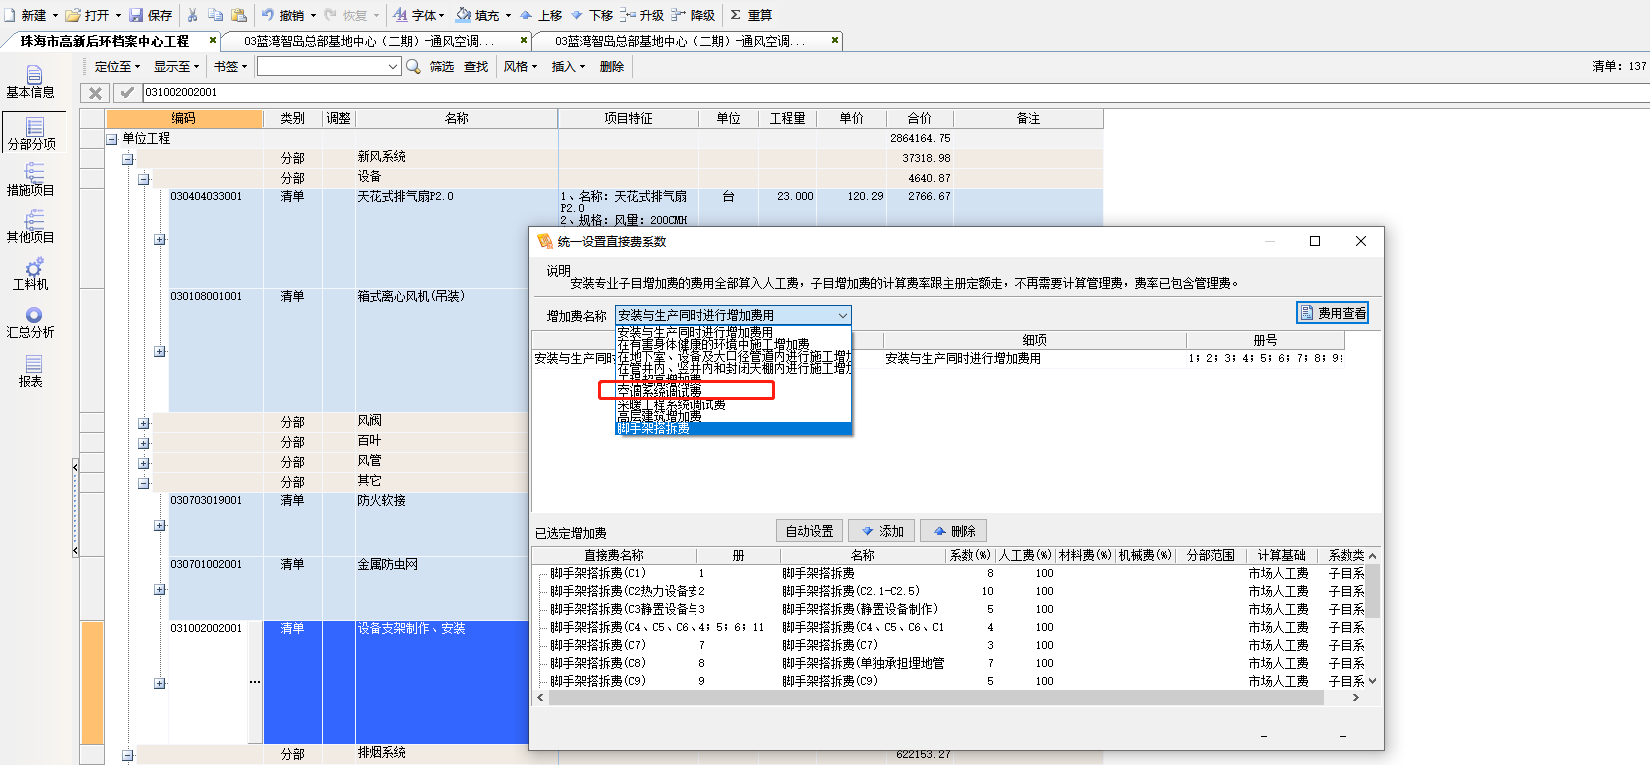Click the 编码 column header

[x=184, y=118]
